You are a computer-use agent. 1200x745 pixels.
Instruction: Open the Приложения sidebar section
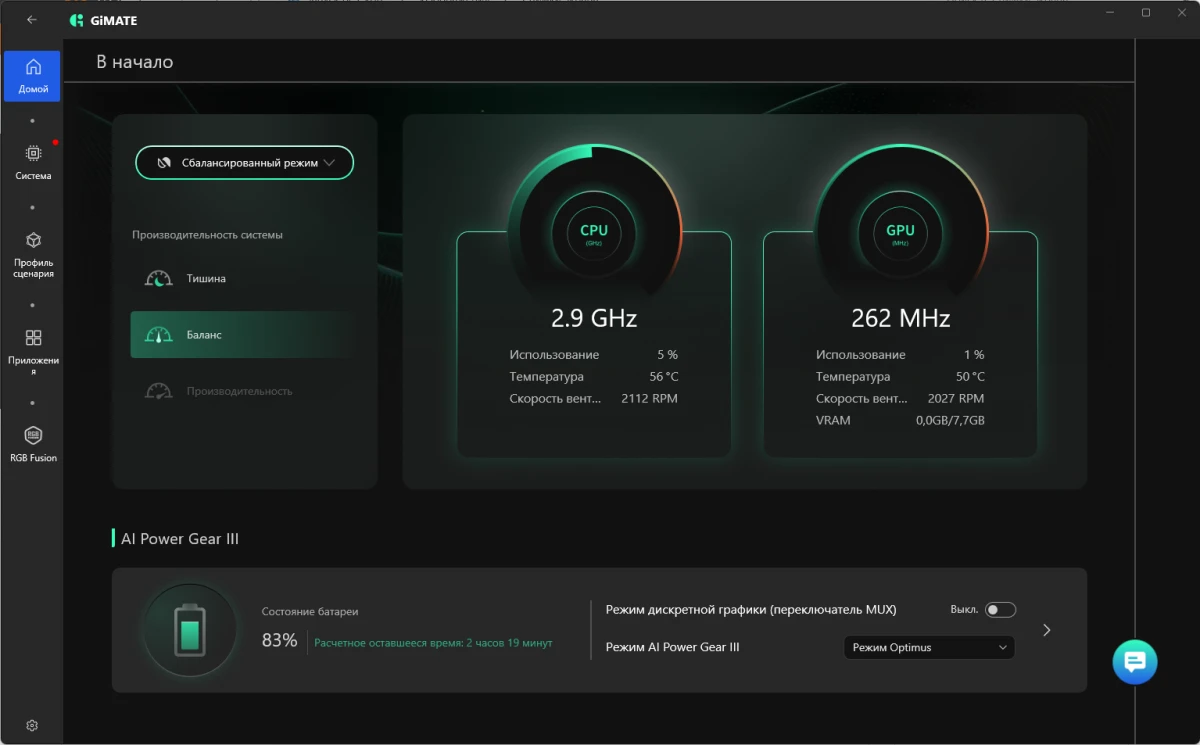[33, 352]
